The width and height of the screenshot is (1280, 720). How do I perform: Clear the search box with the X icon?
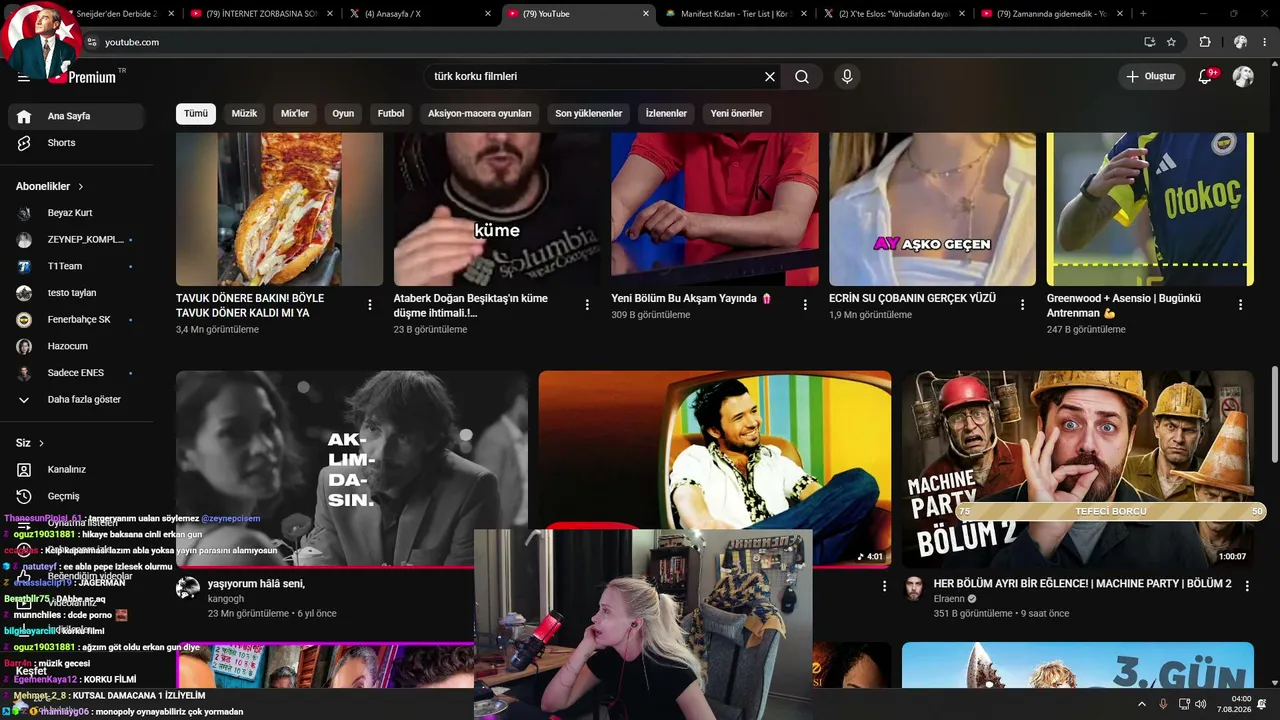click(770, 77)
